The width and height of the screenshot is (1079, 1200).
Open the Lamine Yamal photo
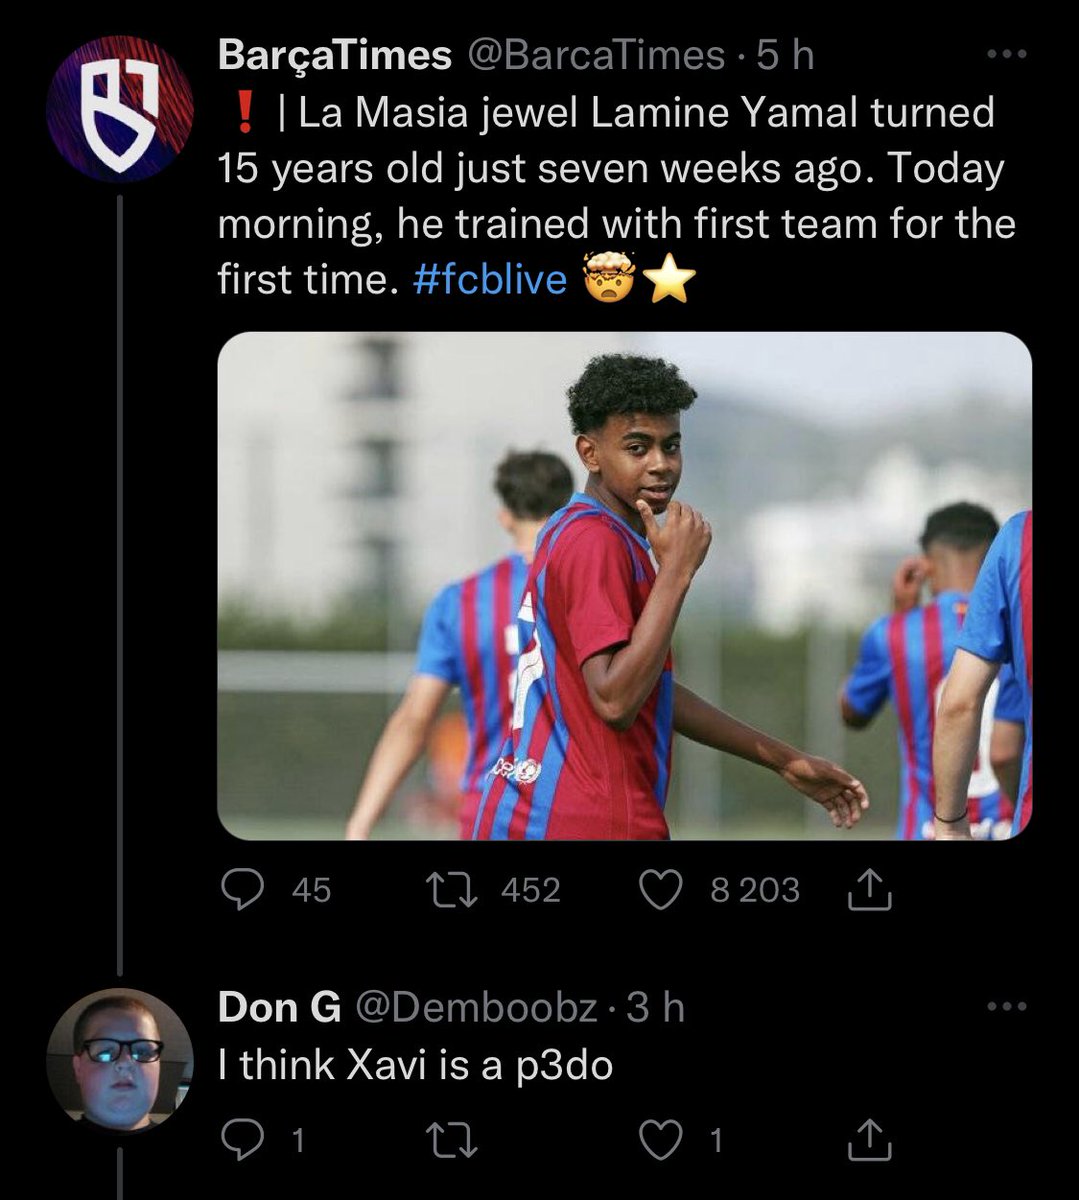tap(625, 586)
